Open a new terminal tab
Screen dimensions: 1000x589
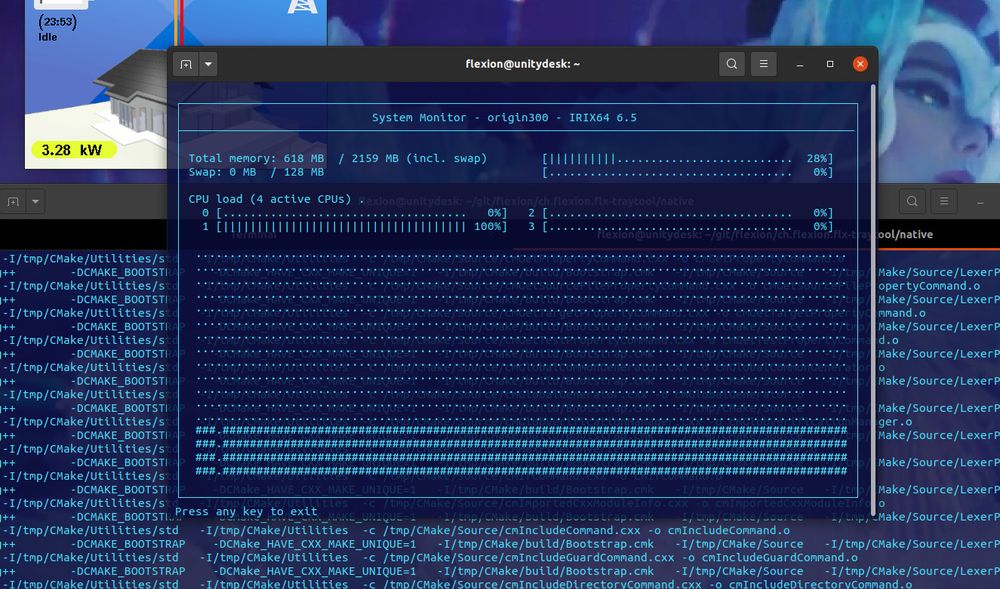(185, 63)
